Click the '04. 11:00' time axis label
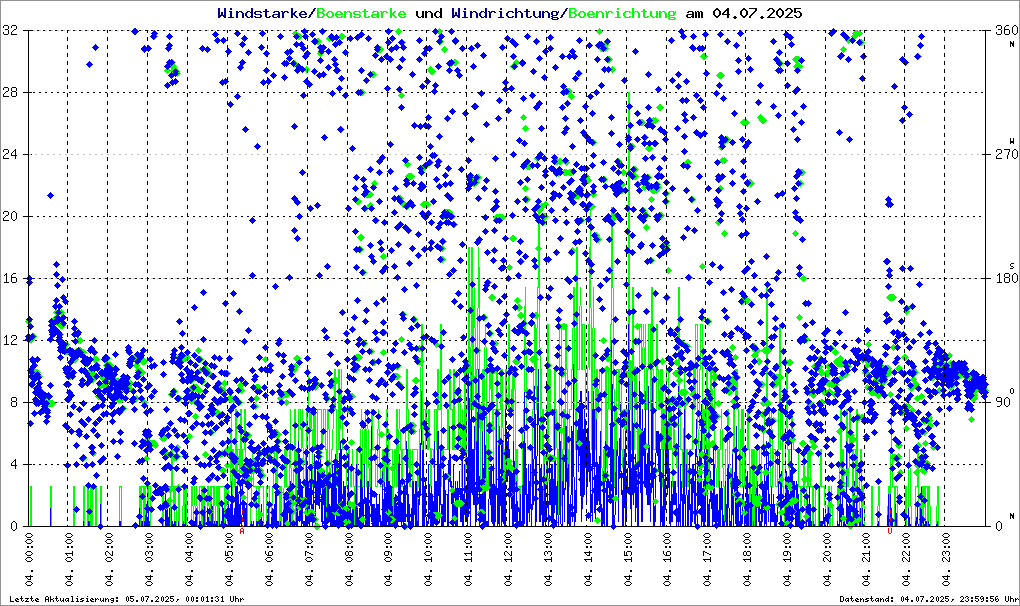The image size is (1020, 606). 468,559
